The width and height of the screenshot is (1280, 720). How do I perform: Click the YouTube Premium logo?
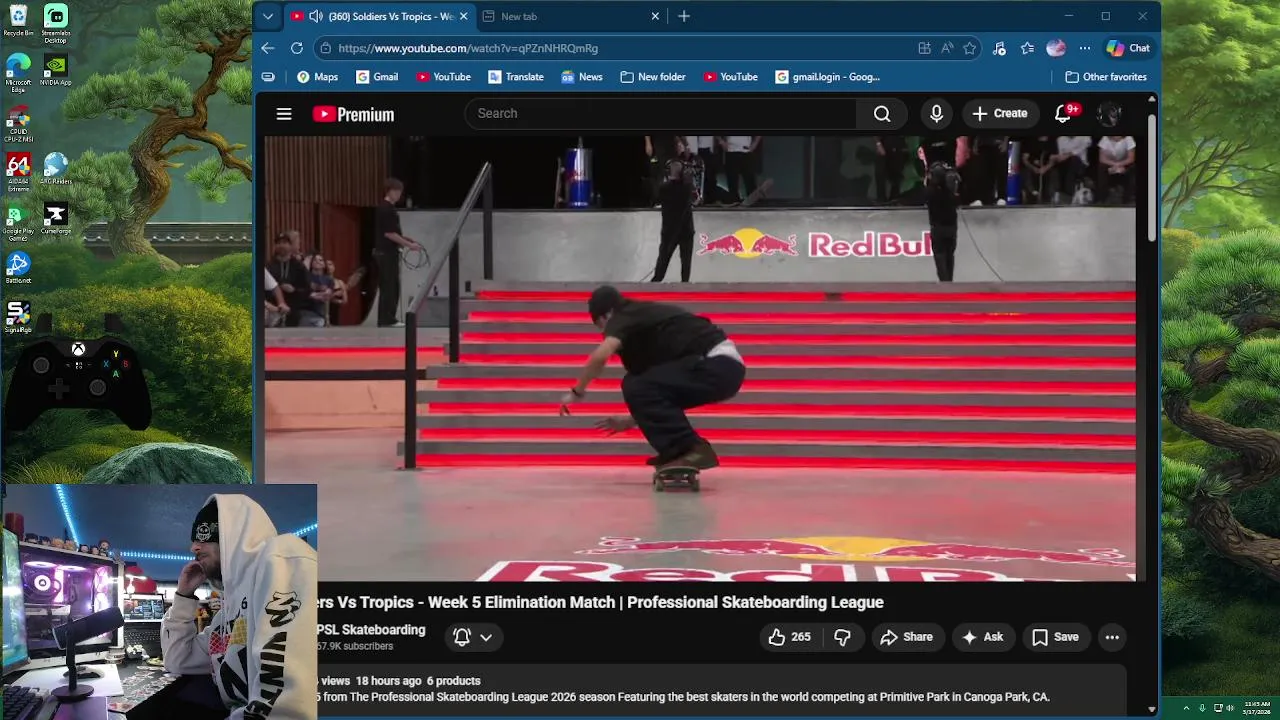tap(353, 114)
